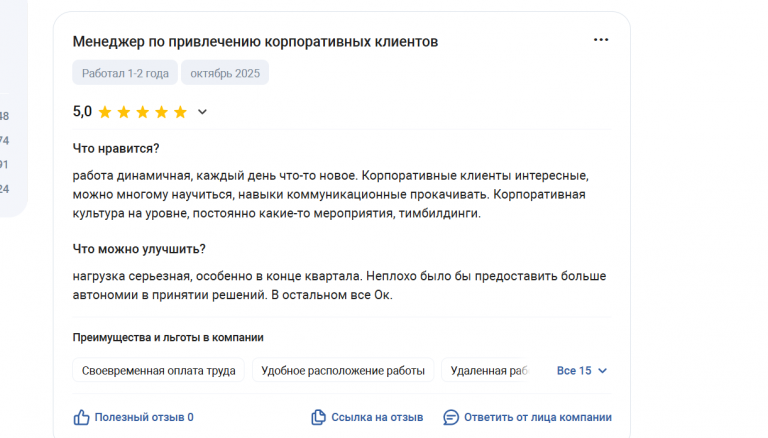Viewport: 768px width, 438px height.
Task: Click the "Что можно улучшить?" heading
Action: click(x=139, y=249)
